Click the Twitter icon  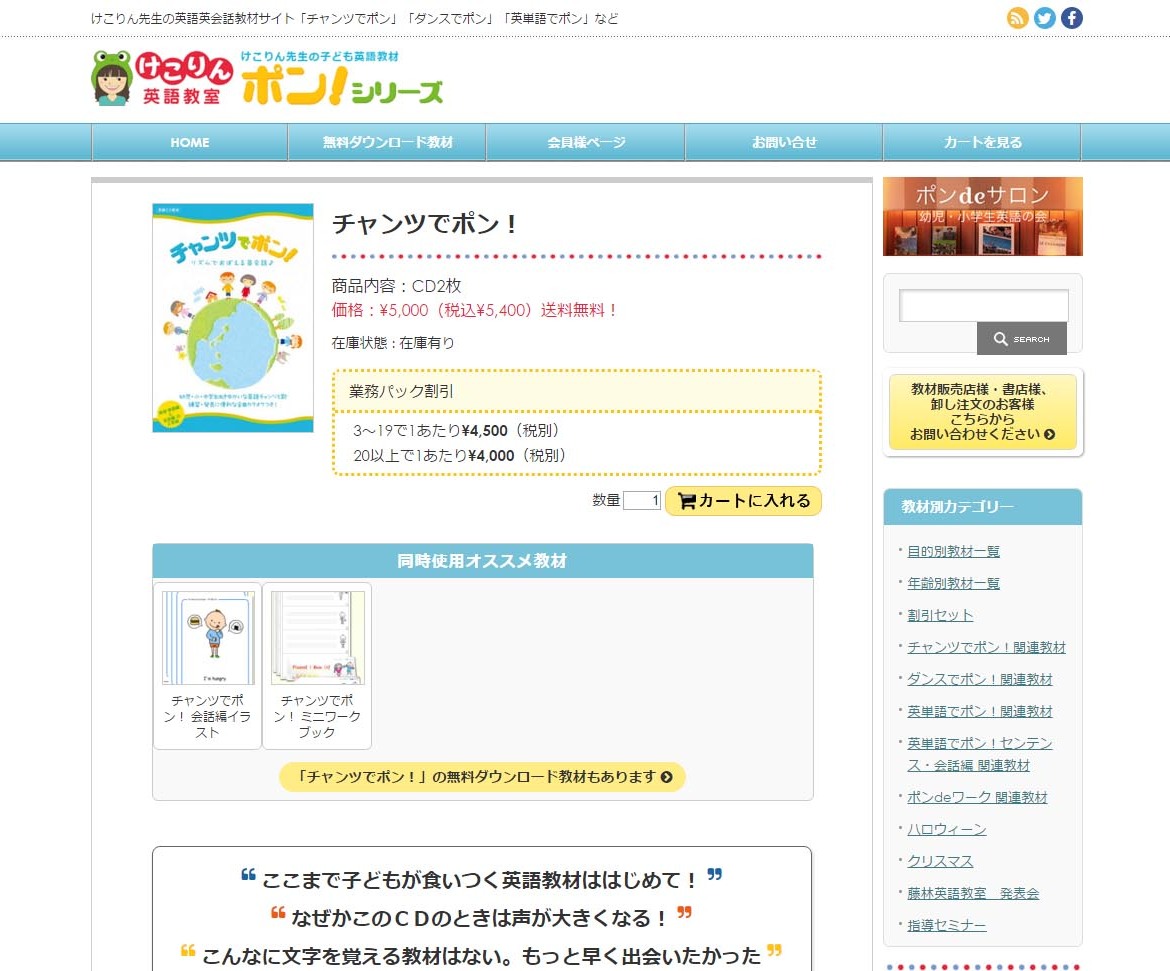pyautogui.click(x=1045, y=17)
